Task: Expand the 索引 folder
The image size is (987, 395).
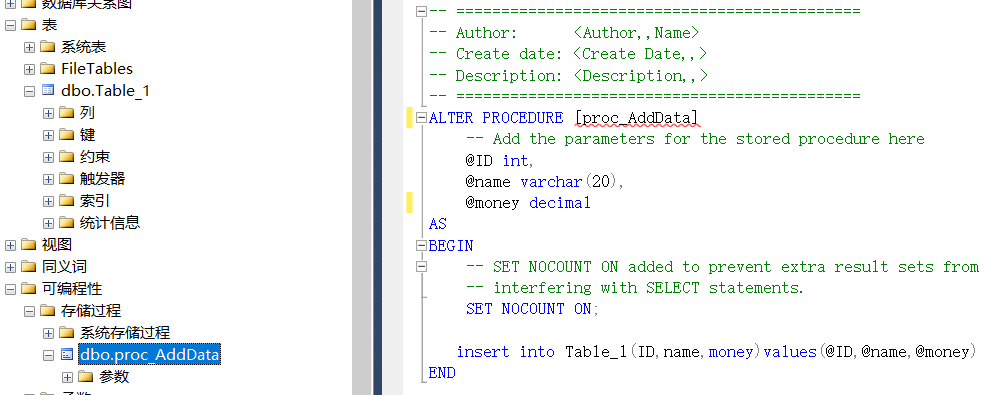Action: [x=48, y=201]
